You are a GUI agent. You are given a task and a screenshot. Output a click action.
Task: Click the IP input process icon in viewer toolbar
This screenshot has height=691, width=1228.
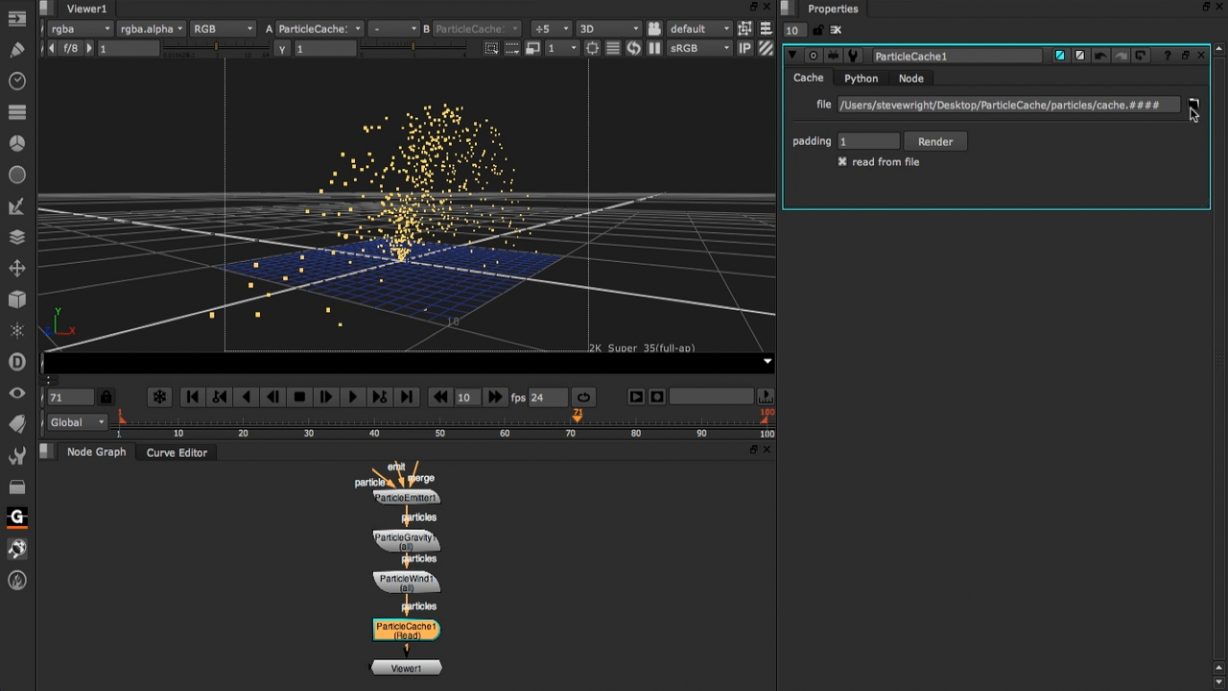[745, 48]
